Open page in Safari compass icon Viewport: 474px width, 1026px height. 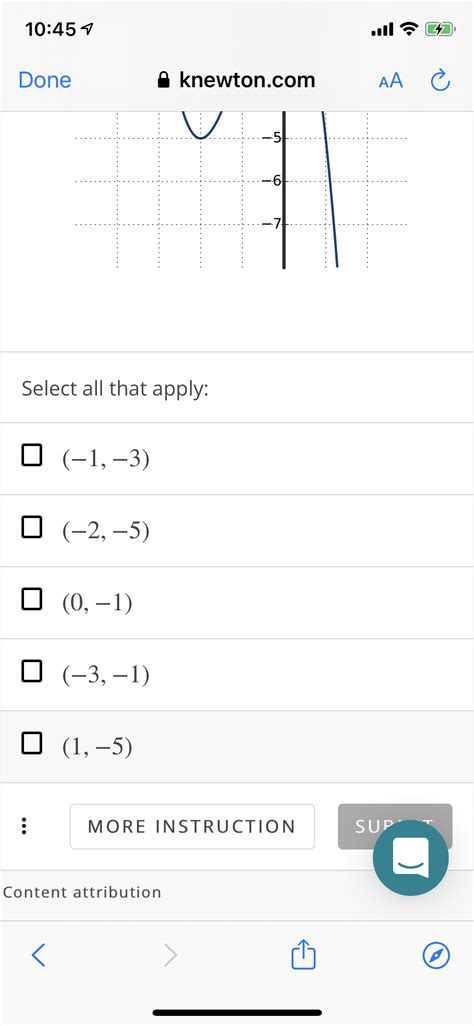436,956
